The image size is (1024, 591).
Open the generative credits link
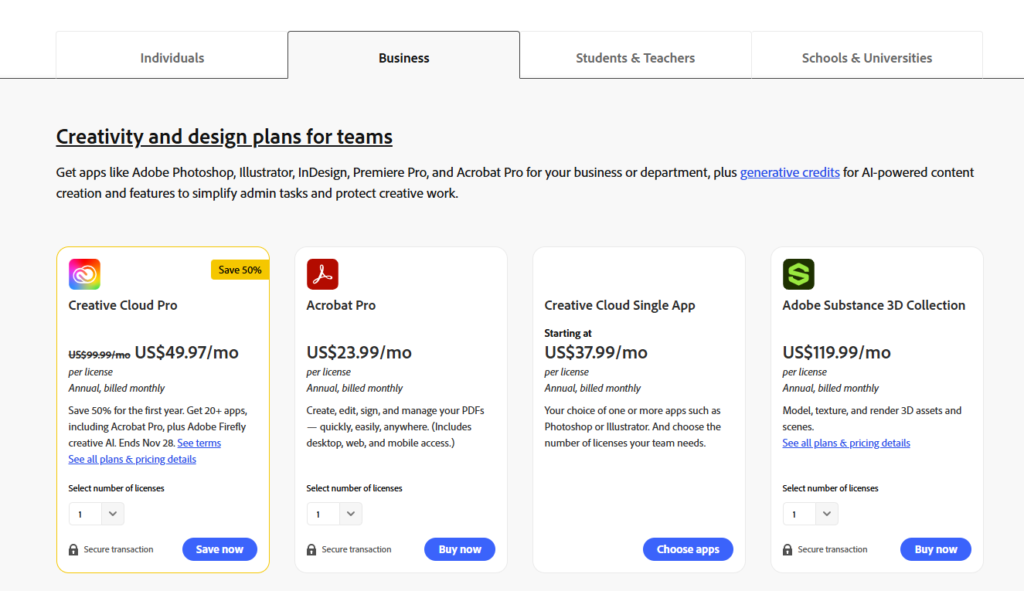[x=789, y=172]
